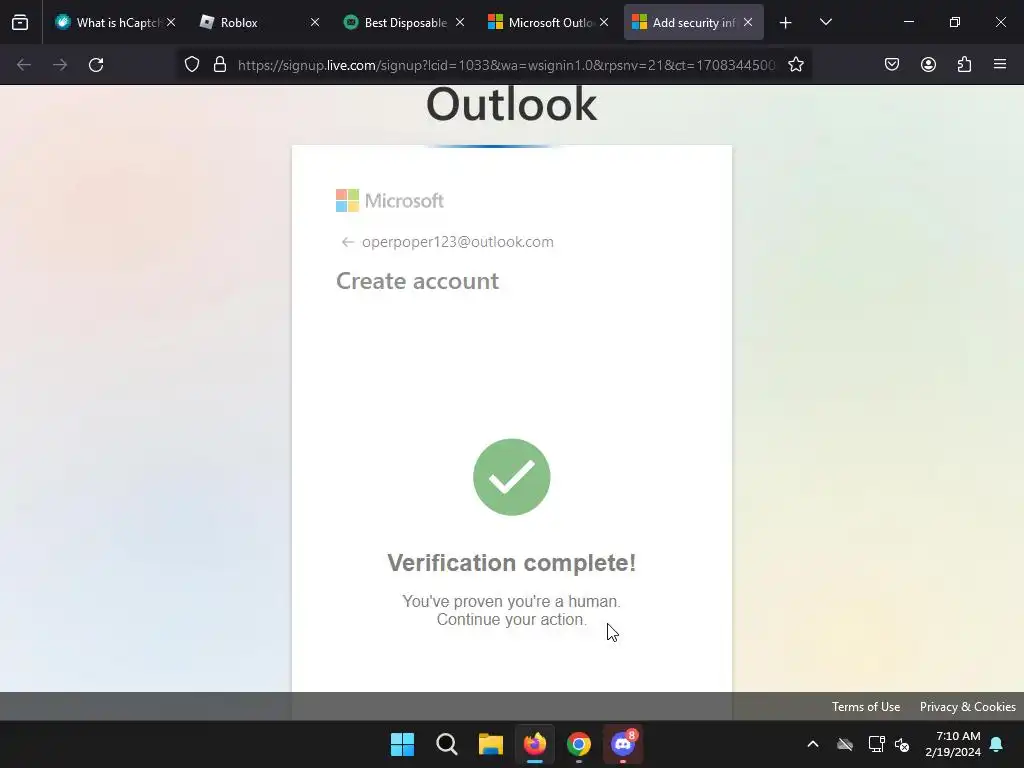Open the Firefox account icon

[928, 64]
